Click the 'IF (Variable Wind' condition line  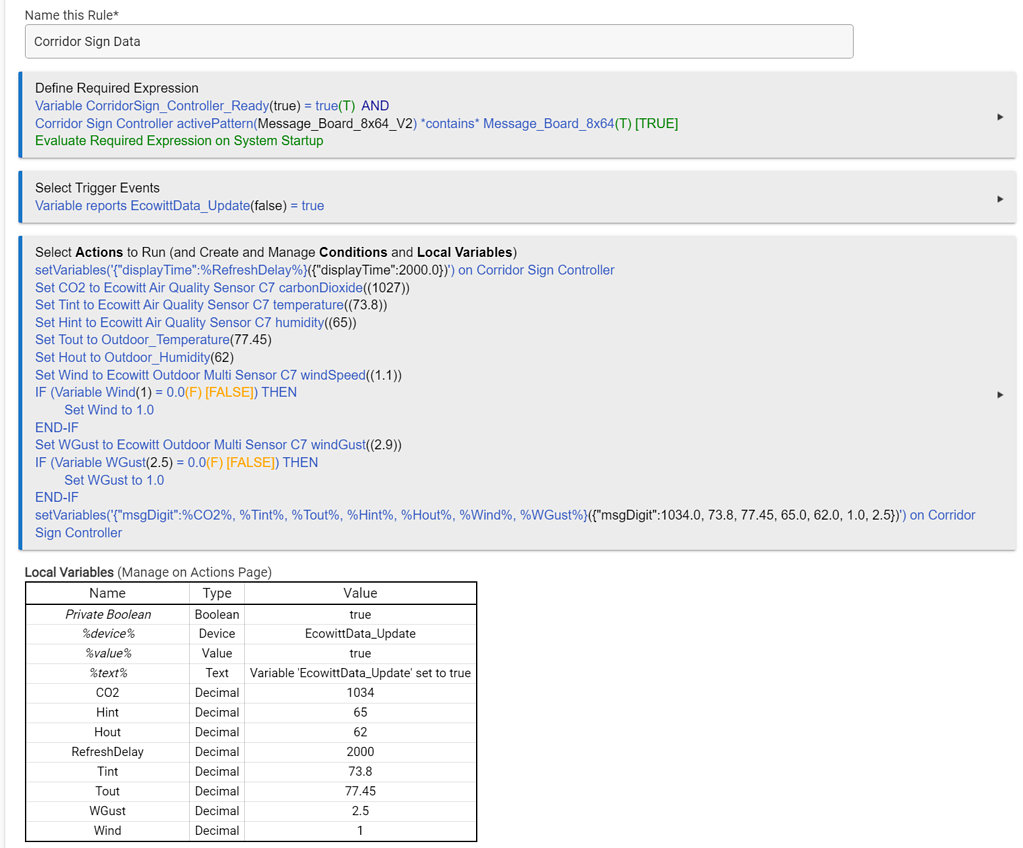[x=165, y=393]
